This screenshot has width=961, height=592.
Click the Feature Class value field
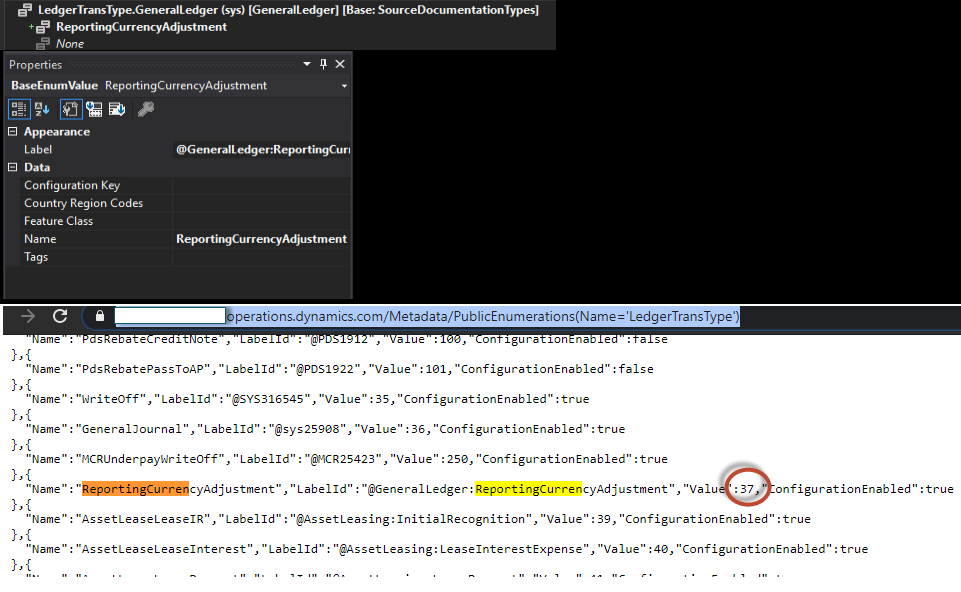pyautogui.click(x=262, y=221)
